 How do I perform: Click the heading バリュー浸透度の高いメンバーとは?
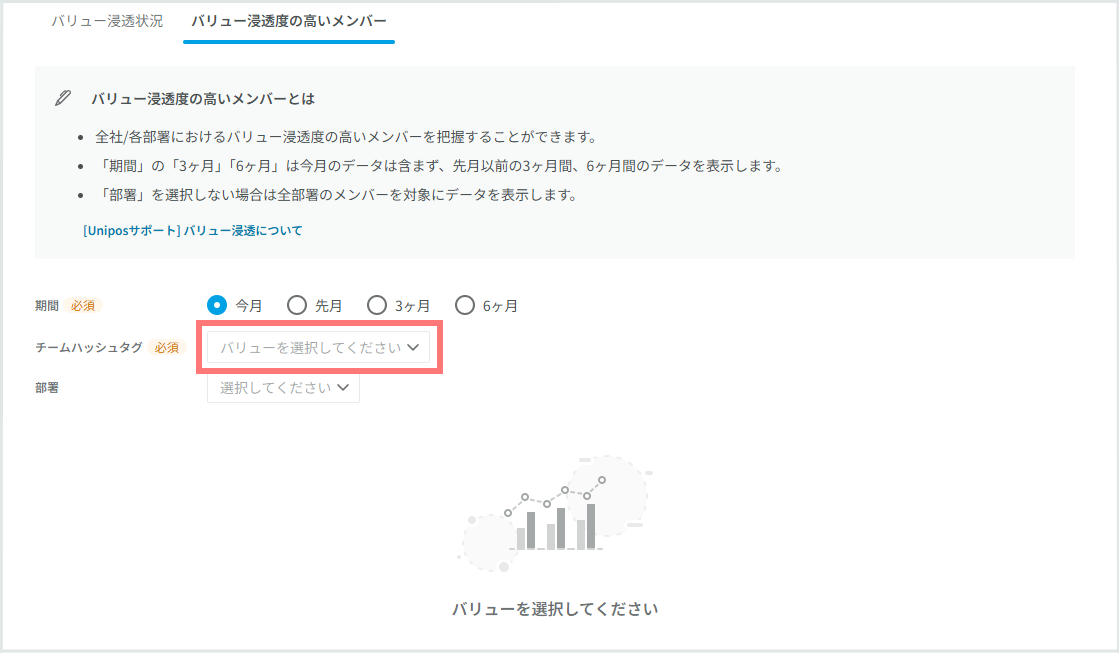coord(203,99)
